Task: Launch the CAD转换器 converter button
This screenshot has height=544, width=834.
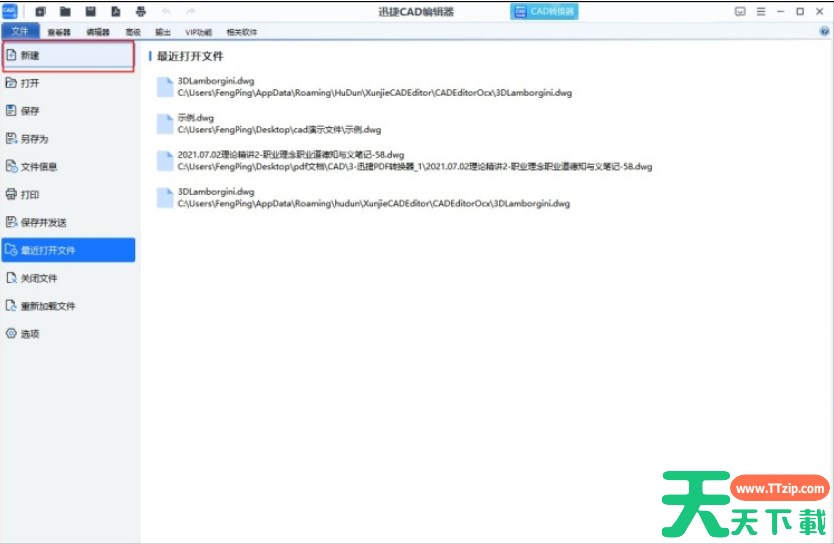Action: pos(544,11)
